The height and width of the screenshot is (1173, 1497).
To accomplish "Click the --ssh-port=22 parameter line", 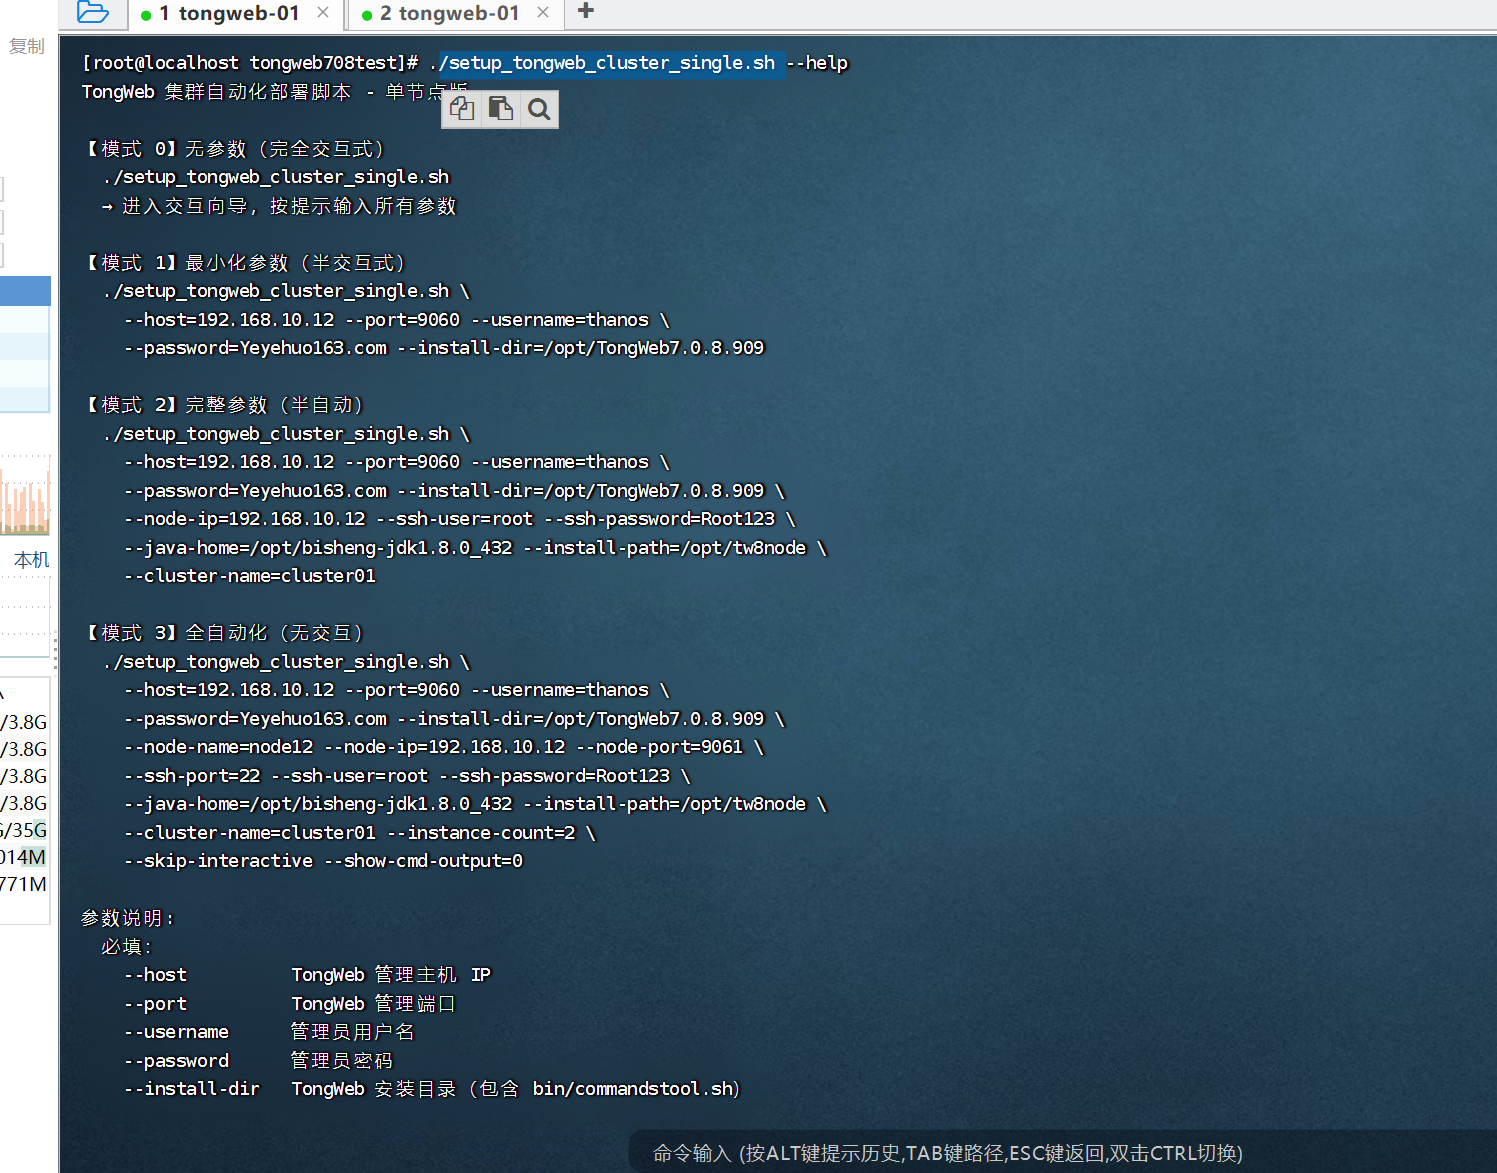I will [407, 776].
